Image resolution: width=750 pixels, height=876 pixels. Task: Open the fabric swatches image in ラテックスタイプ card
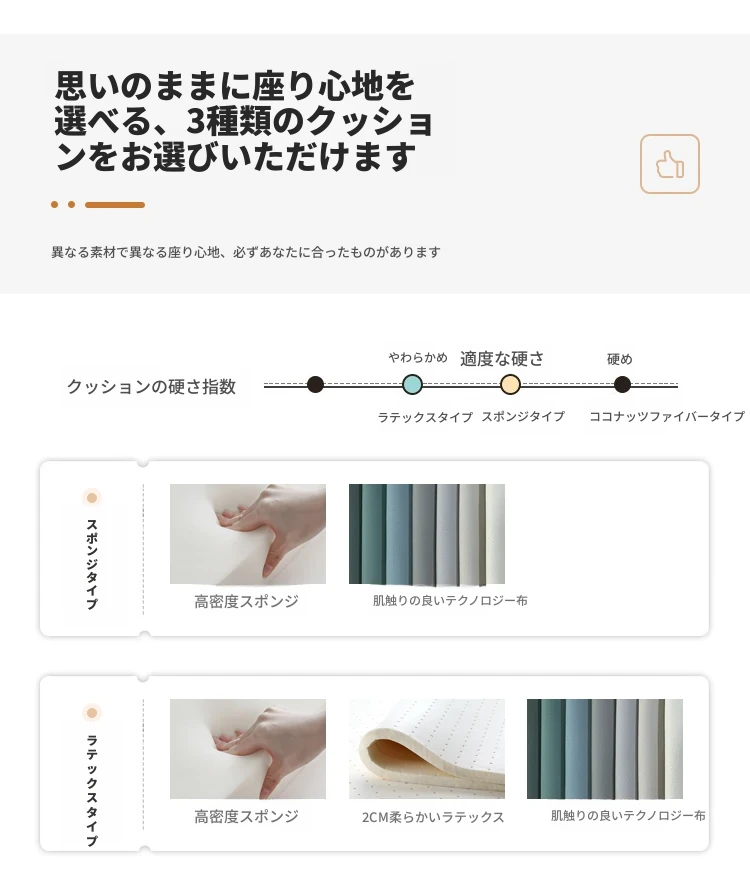point(605,749)
